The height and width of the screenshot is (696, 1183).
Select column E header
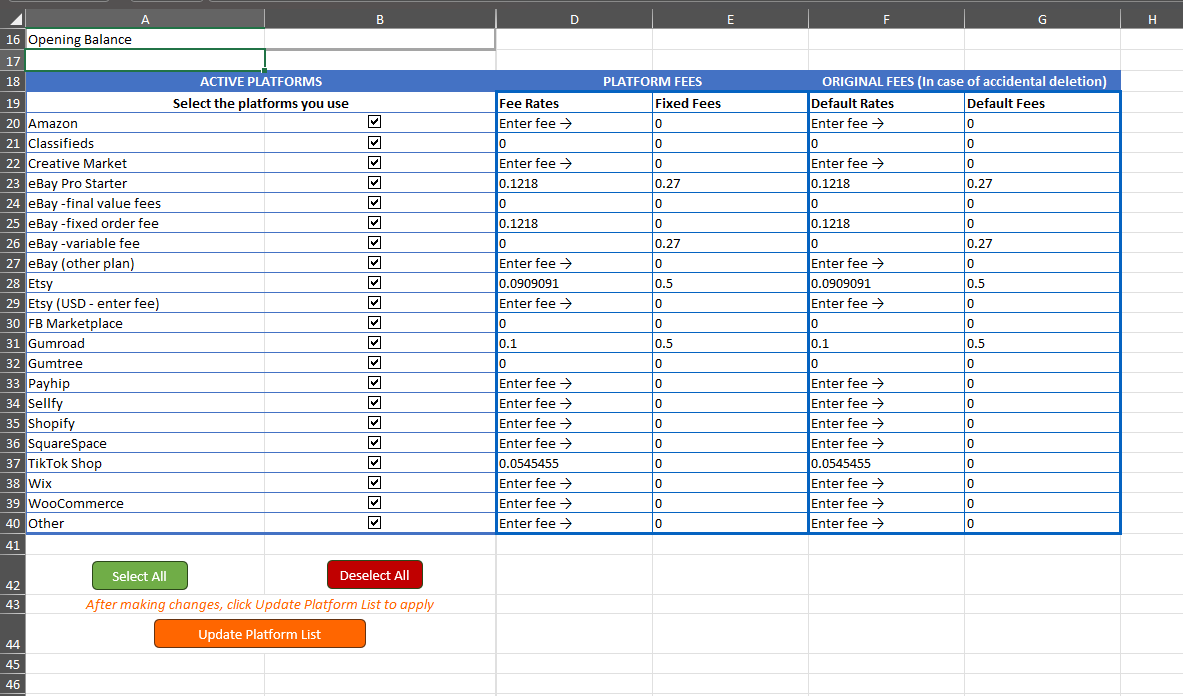click(730, 19)
